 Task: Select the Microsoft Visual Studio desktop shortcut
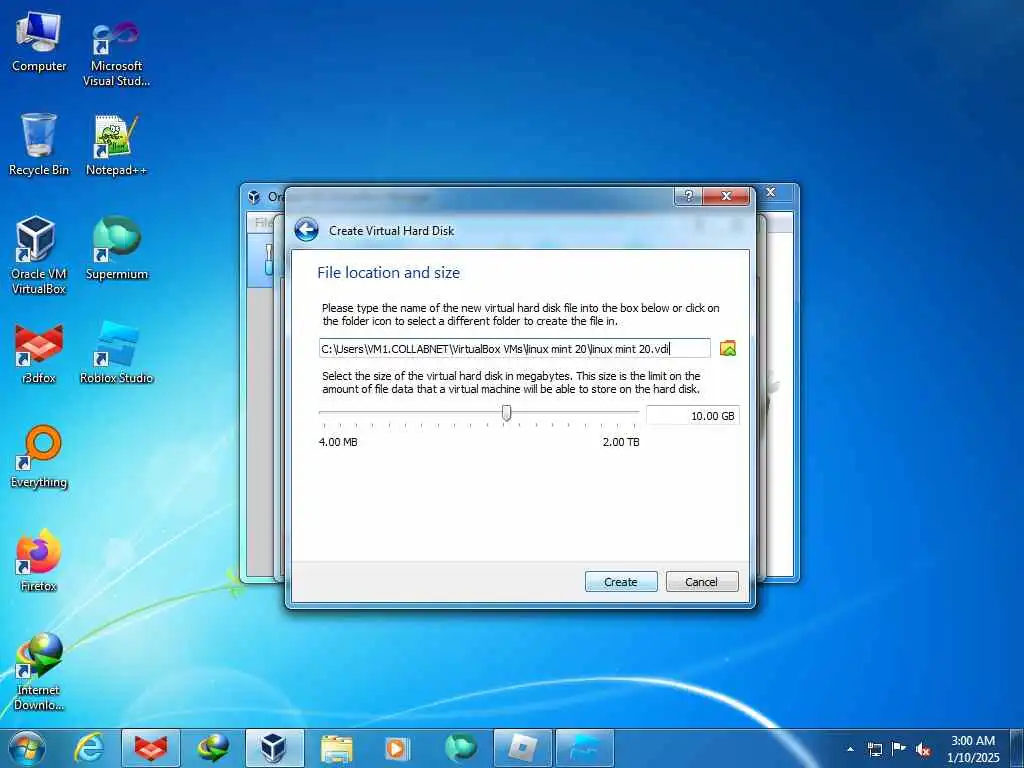pyautogui.click(x=116, y=52)
